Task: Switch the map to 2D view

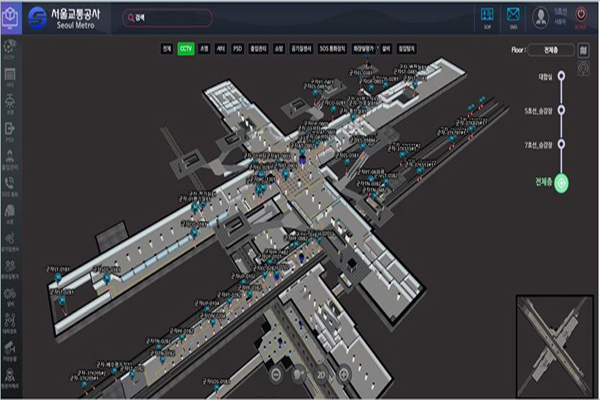Action: (321, 374)
